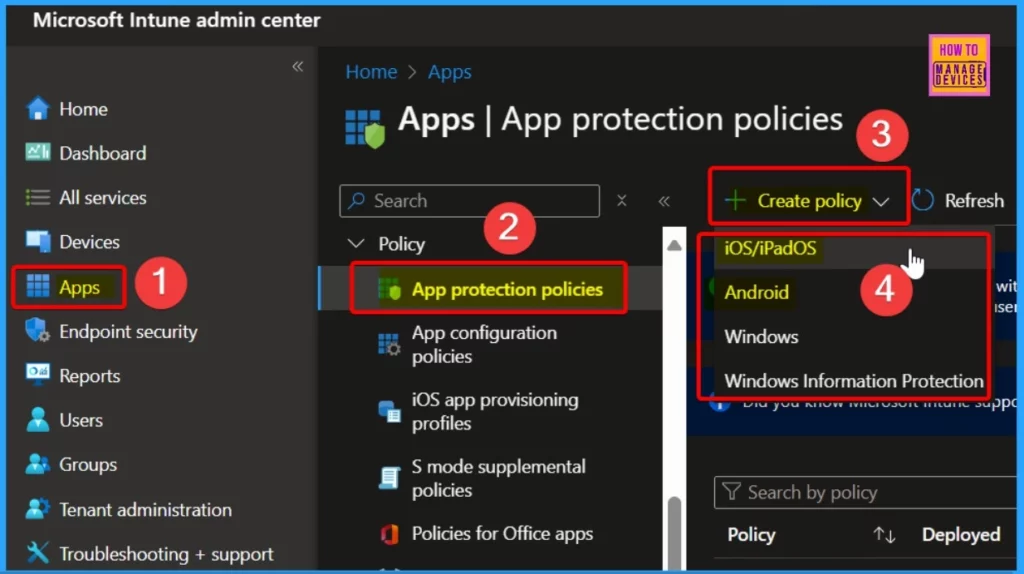Screen dimensions: 1024x574
Task: Open Users in the sidebar
Action: coord(81,420)
